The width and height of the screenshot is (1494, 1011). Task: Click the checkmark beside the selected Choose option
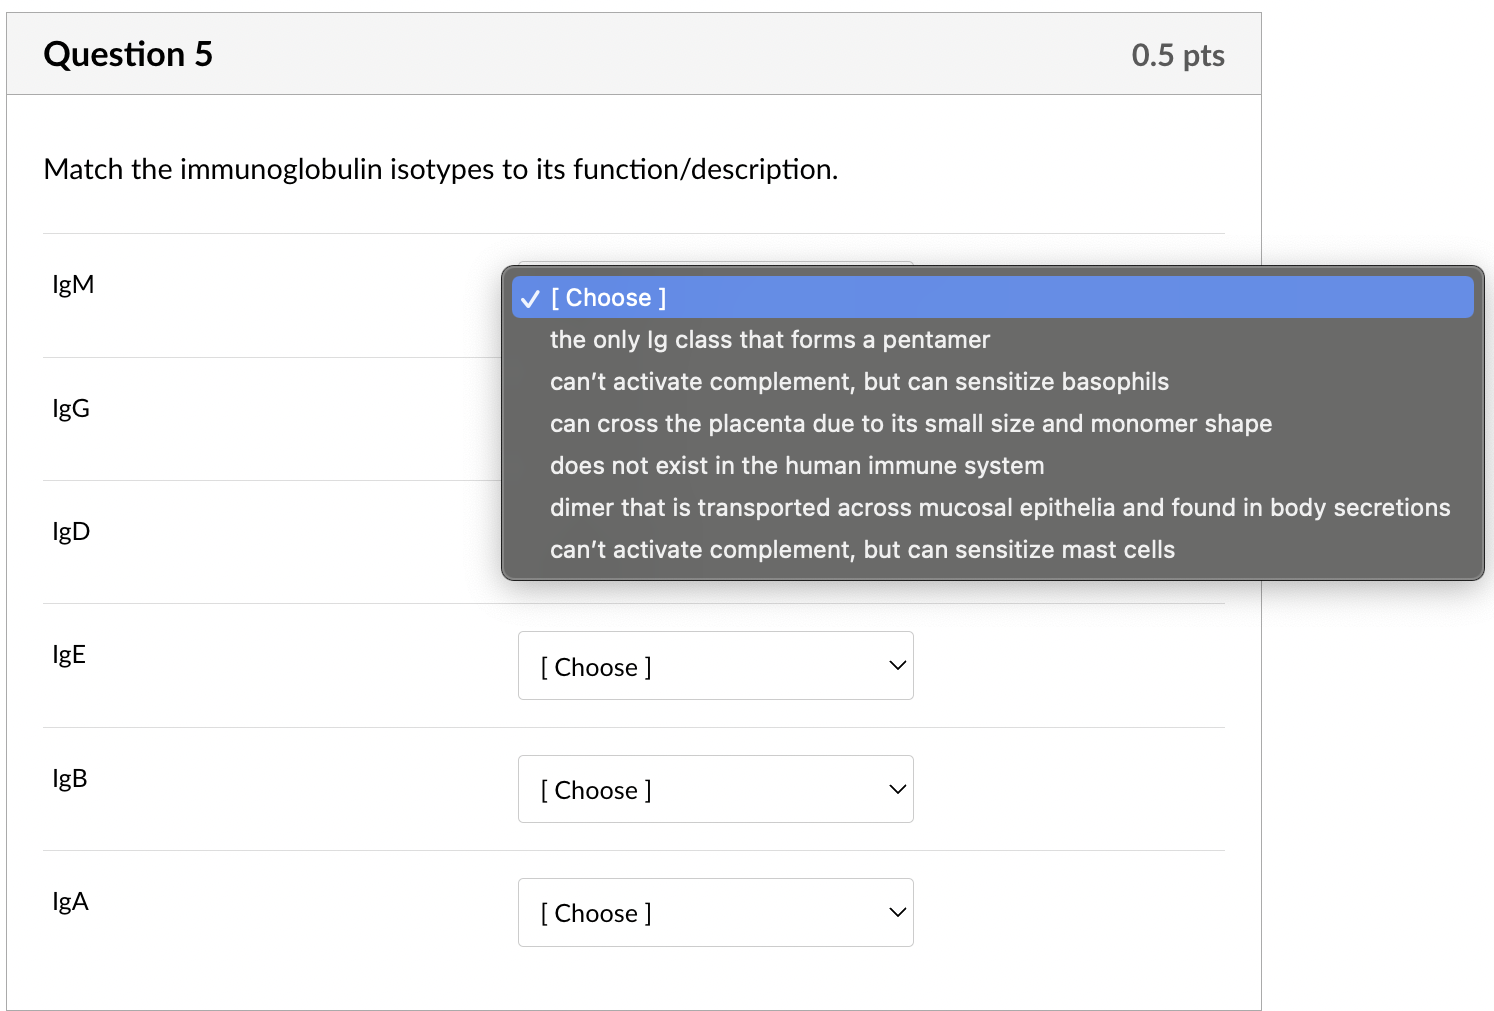[530, 298]
